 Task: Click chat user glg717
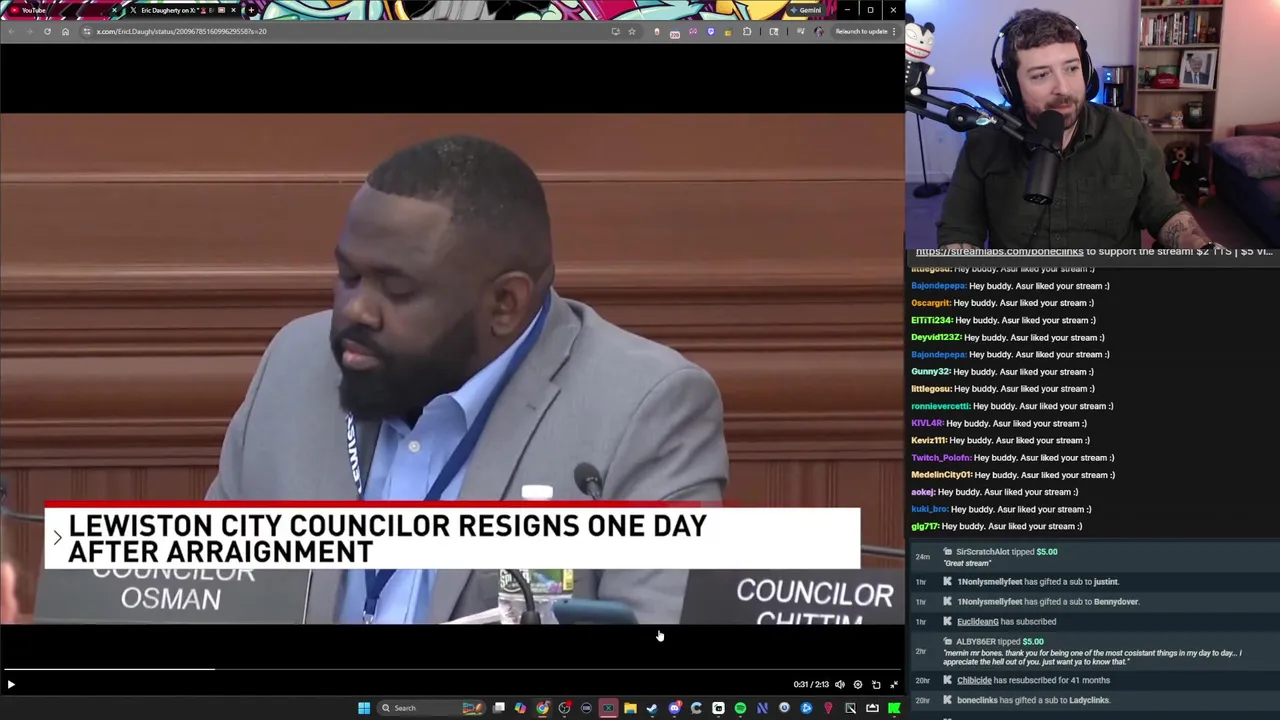click(925, 526)
